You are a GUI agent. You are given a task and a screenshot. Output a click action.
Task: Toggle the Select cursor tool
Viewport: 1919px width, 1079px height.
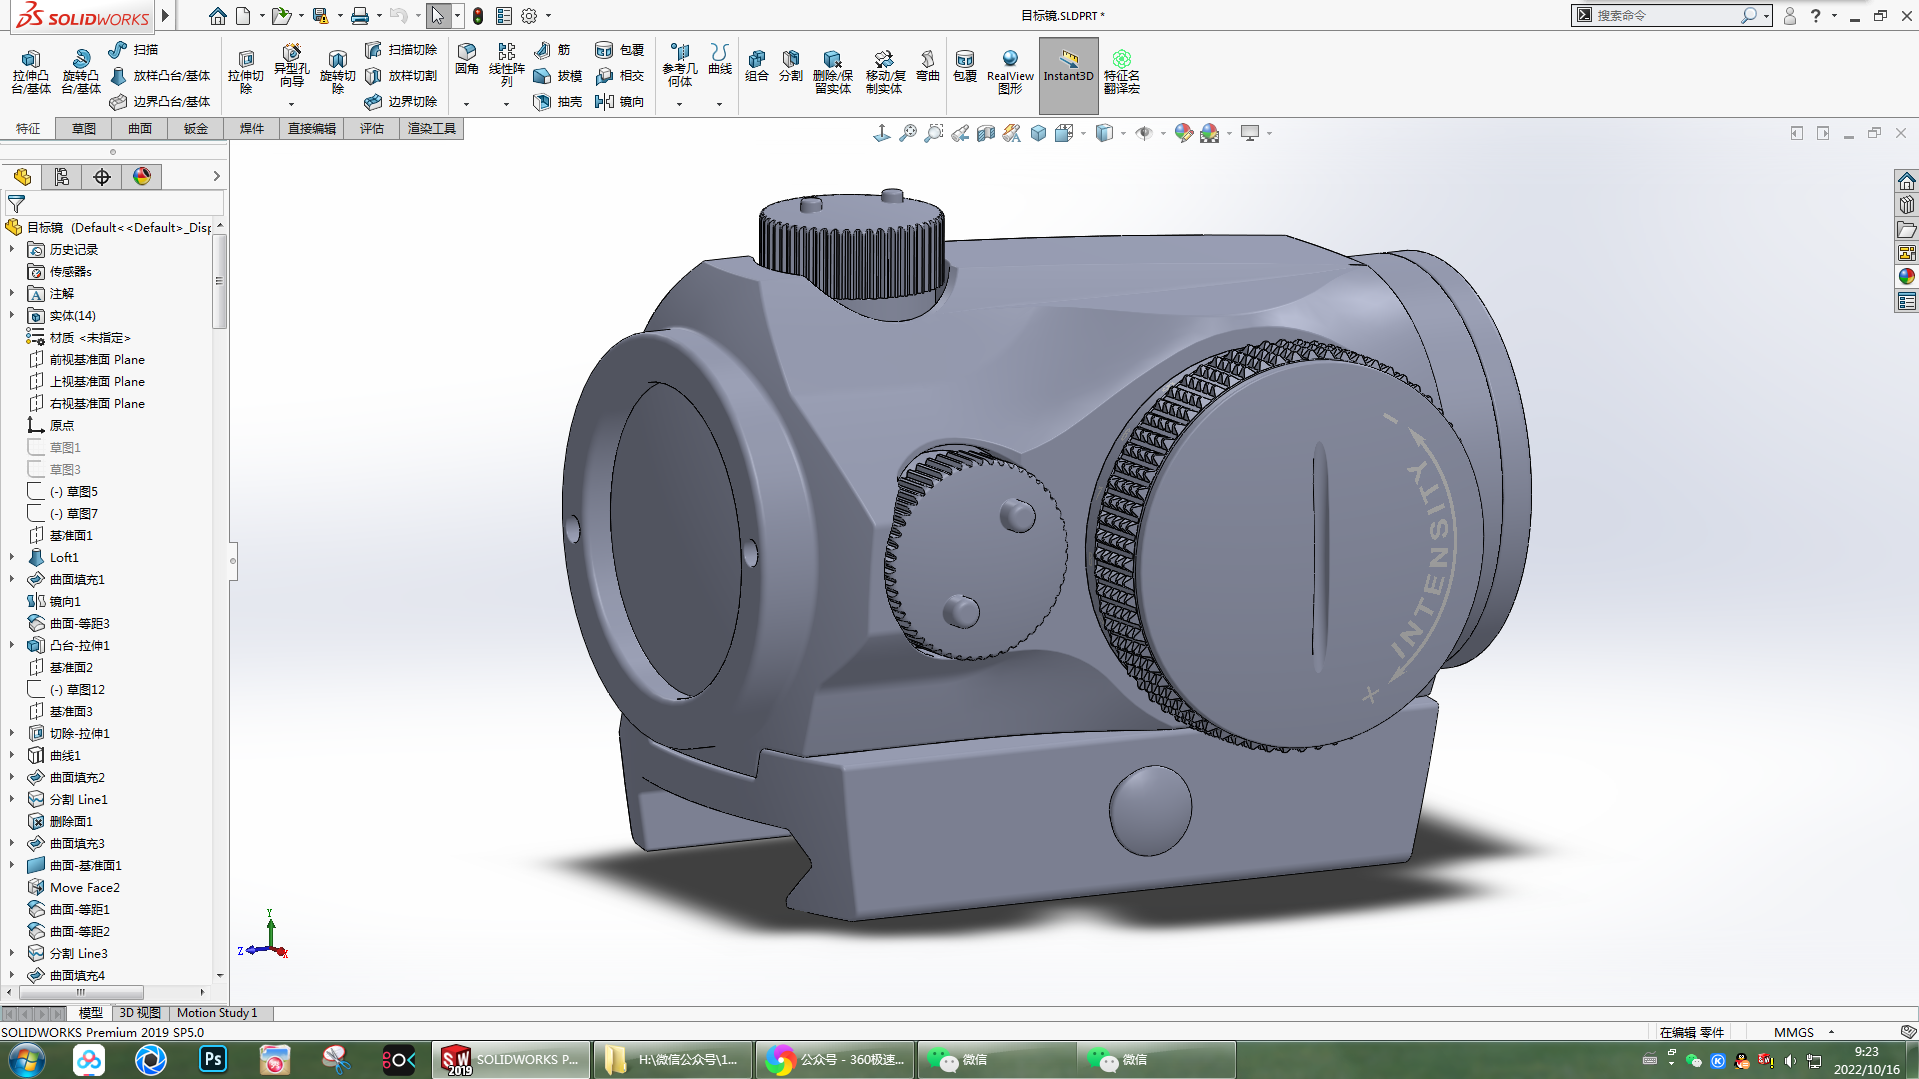pos(437,16)
